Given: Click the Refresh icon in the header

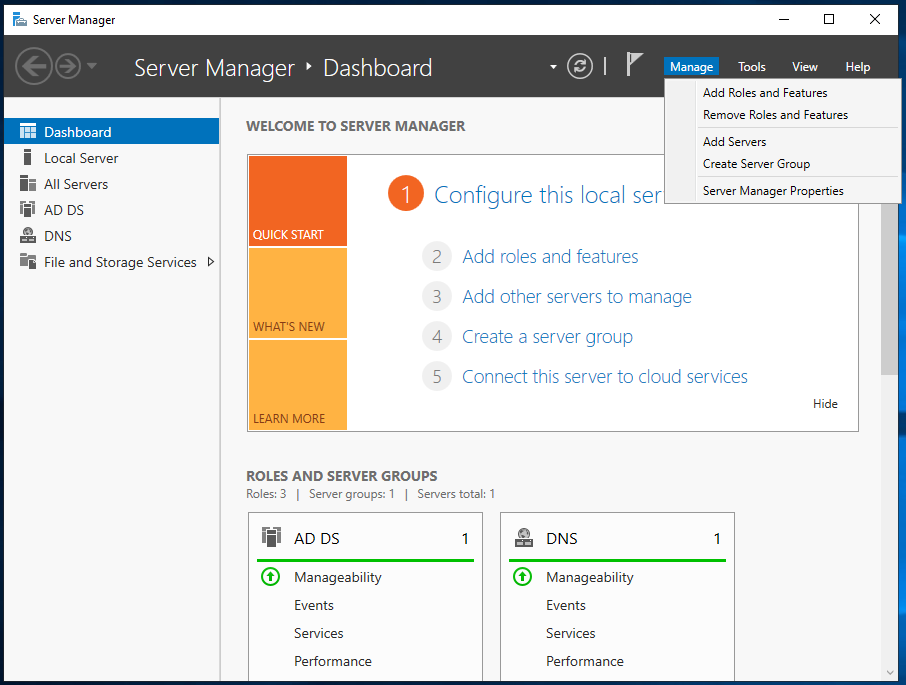Looking at the screenshot, I should coord(580,66).
